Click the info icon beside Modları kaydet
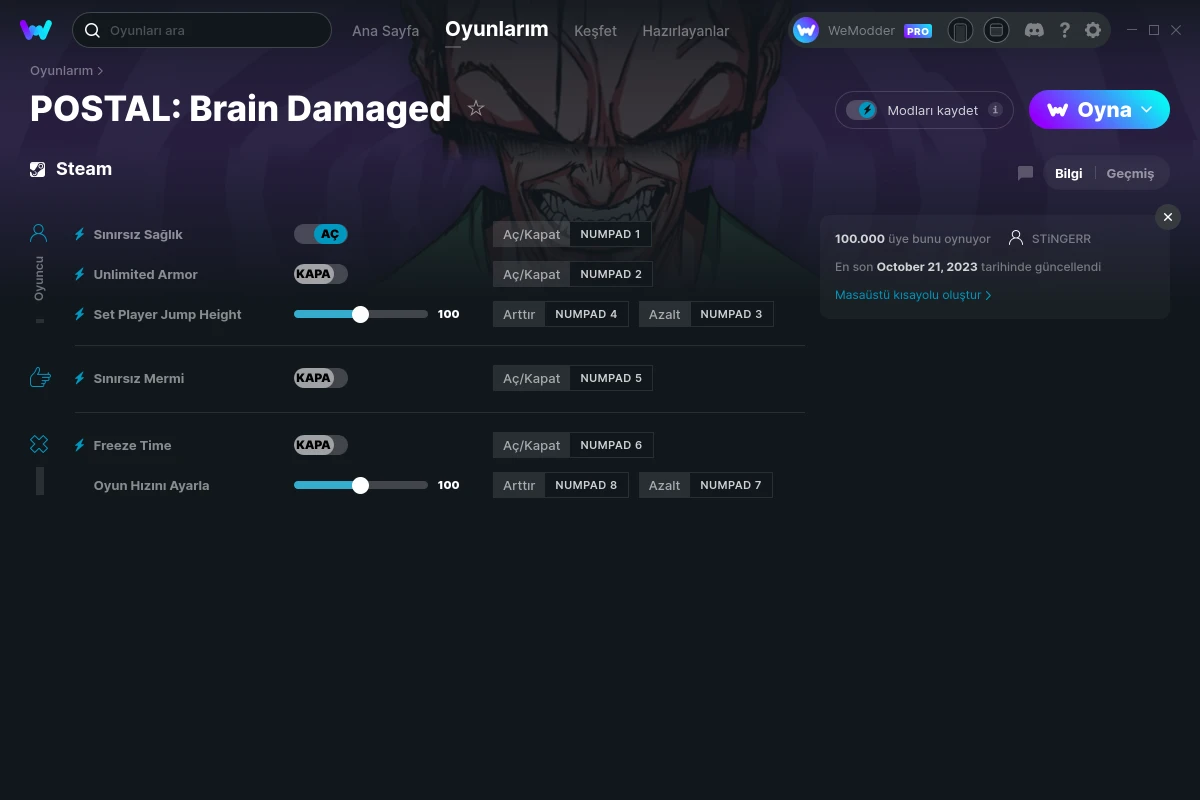The image size is (1200, 800). point(995,110)
